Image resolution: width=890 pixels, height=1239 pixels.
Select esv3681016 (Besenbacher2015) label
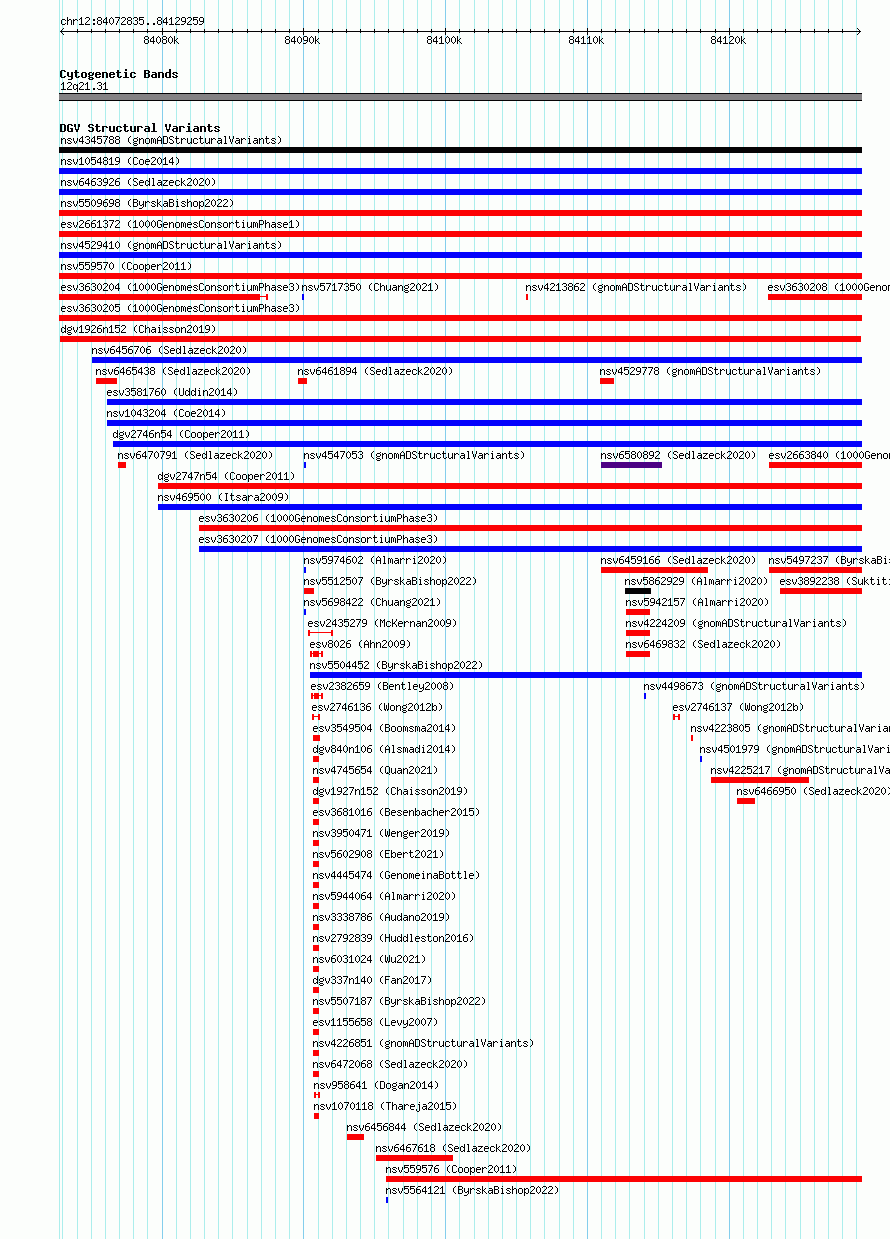(396, 812)
